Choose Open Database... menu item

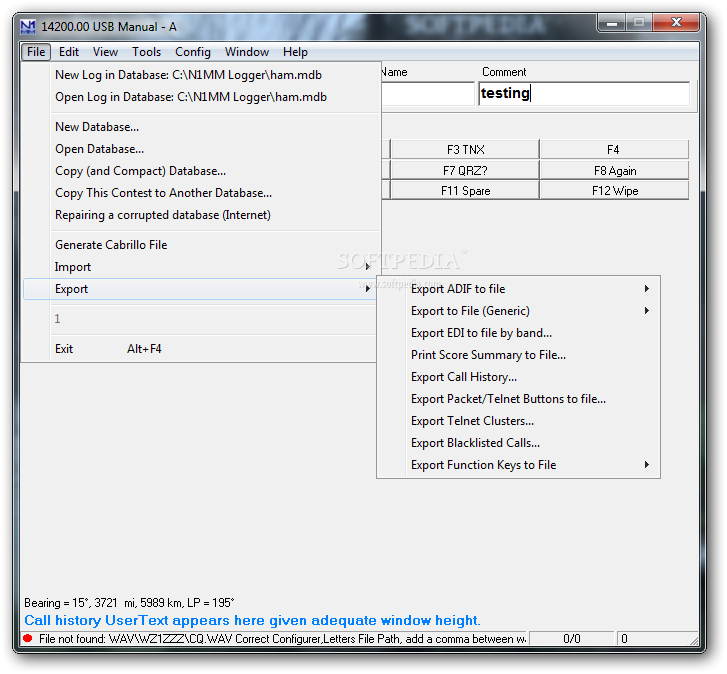pyautogui.click(x=199, y=149)
